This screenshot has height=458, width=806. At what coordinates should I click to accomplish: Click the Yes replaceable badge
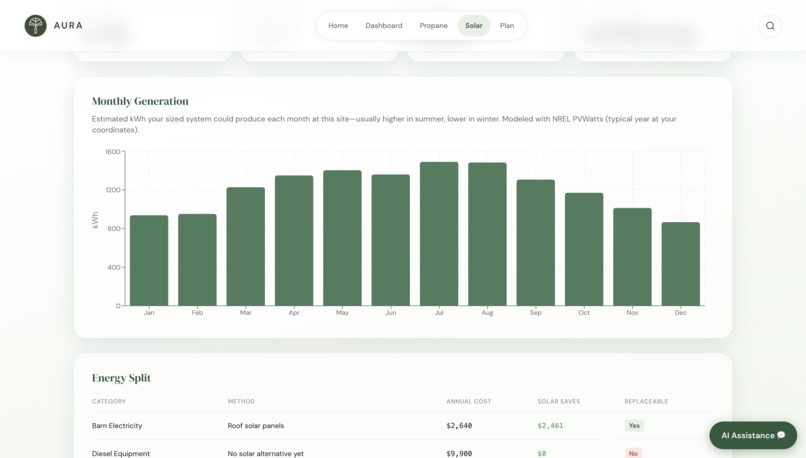click(634, 426)
